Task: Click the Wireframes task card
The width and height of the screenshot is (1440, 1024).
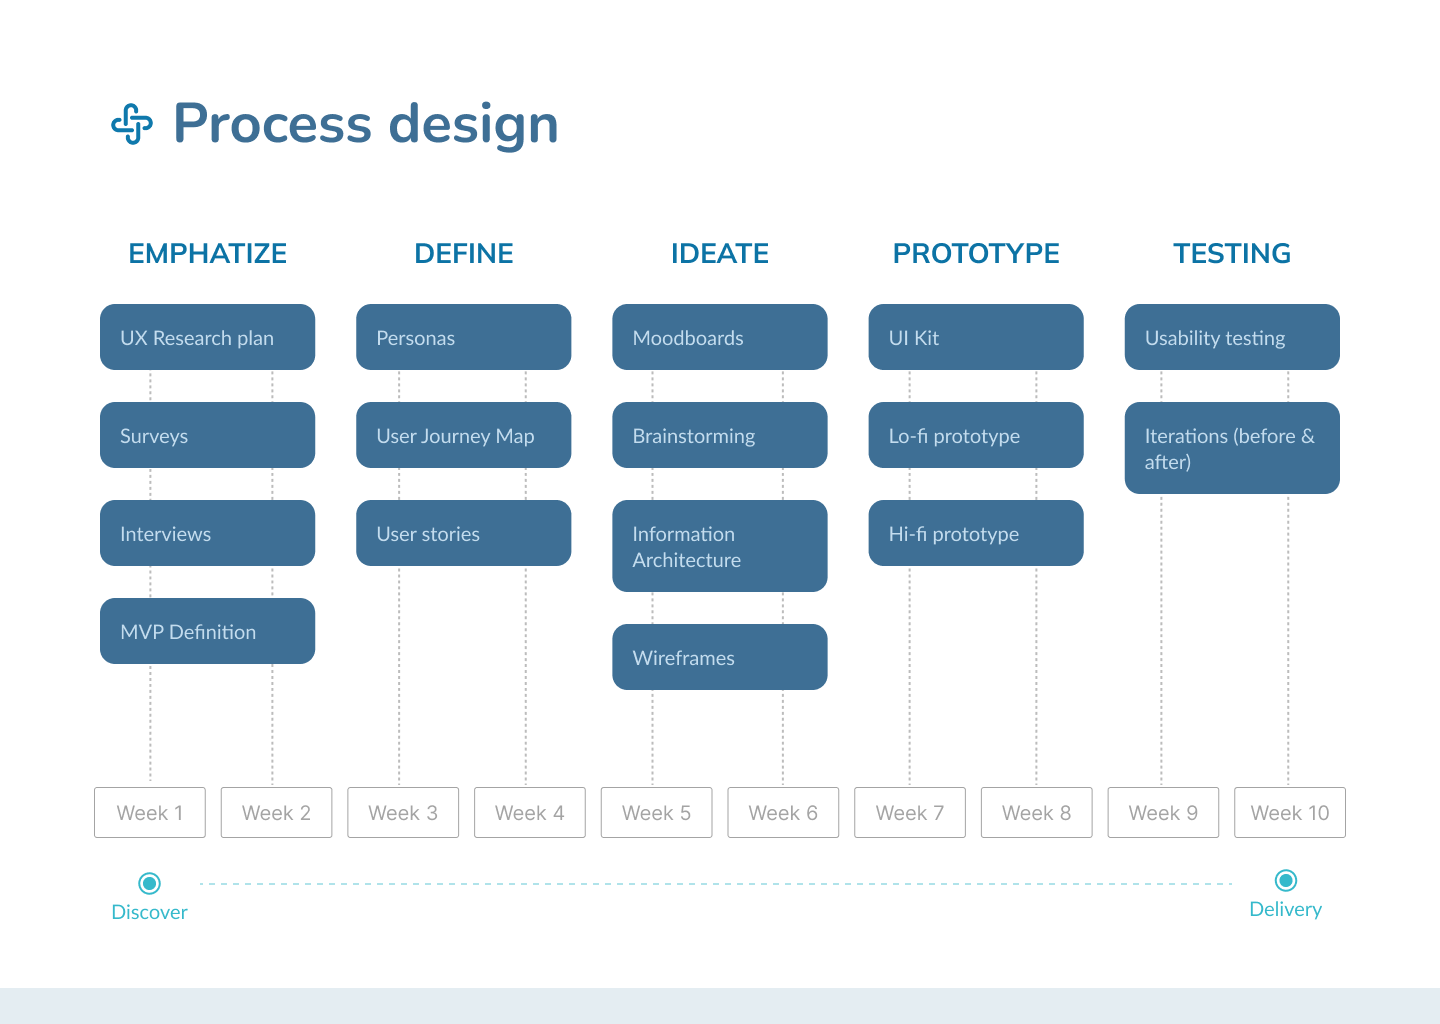Action: (x=719, y=657)
